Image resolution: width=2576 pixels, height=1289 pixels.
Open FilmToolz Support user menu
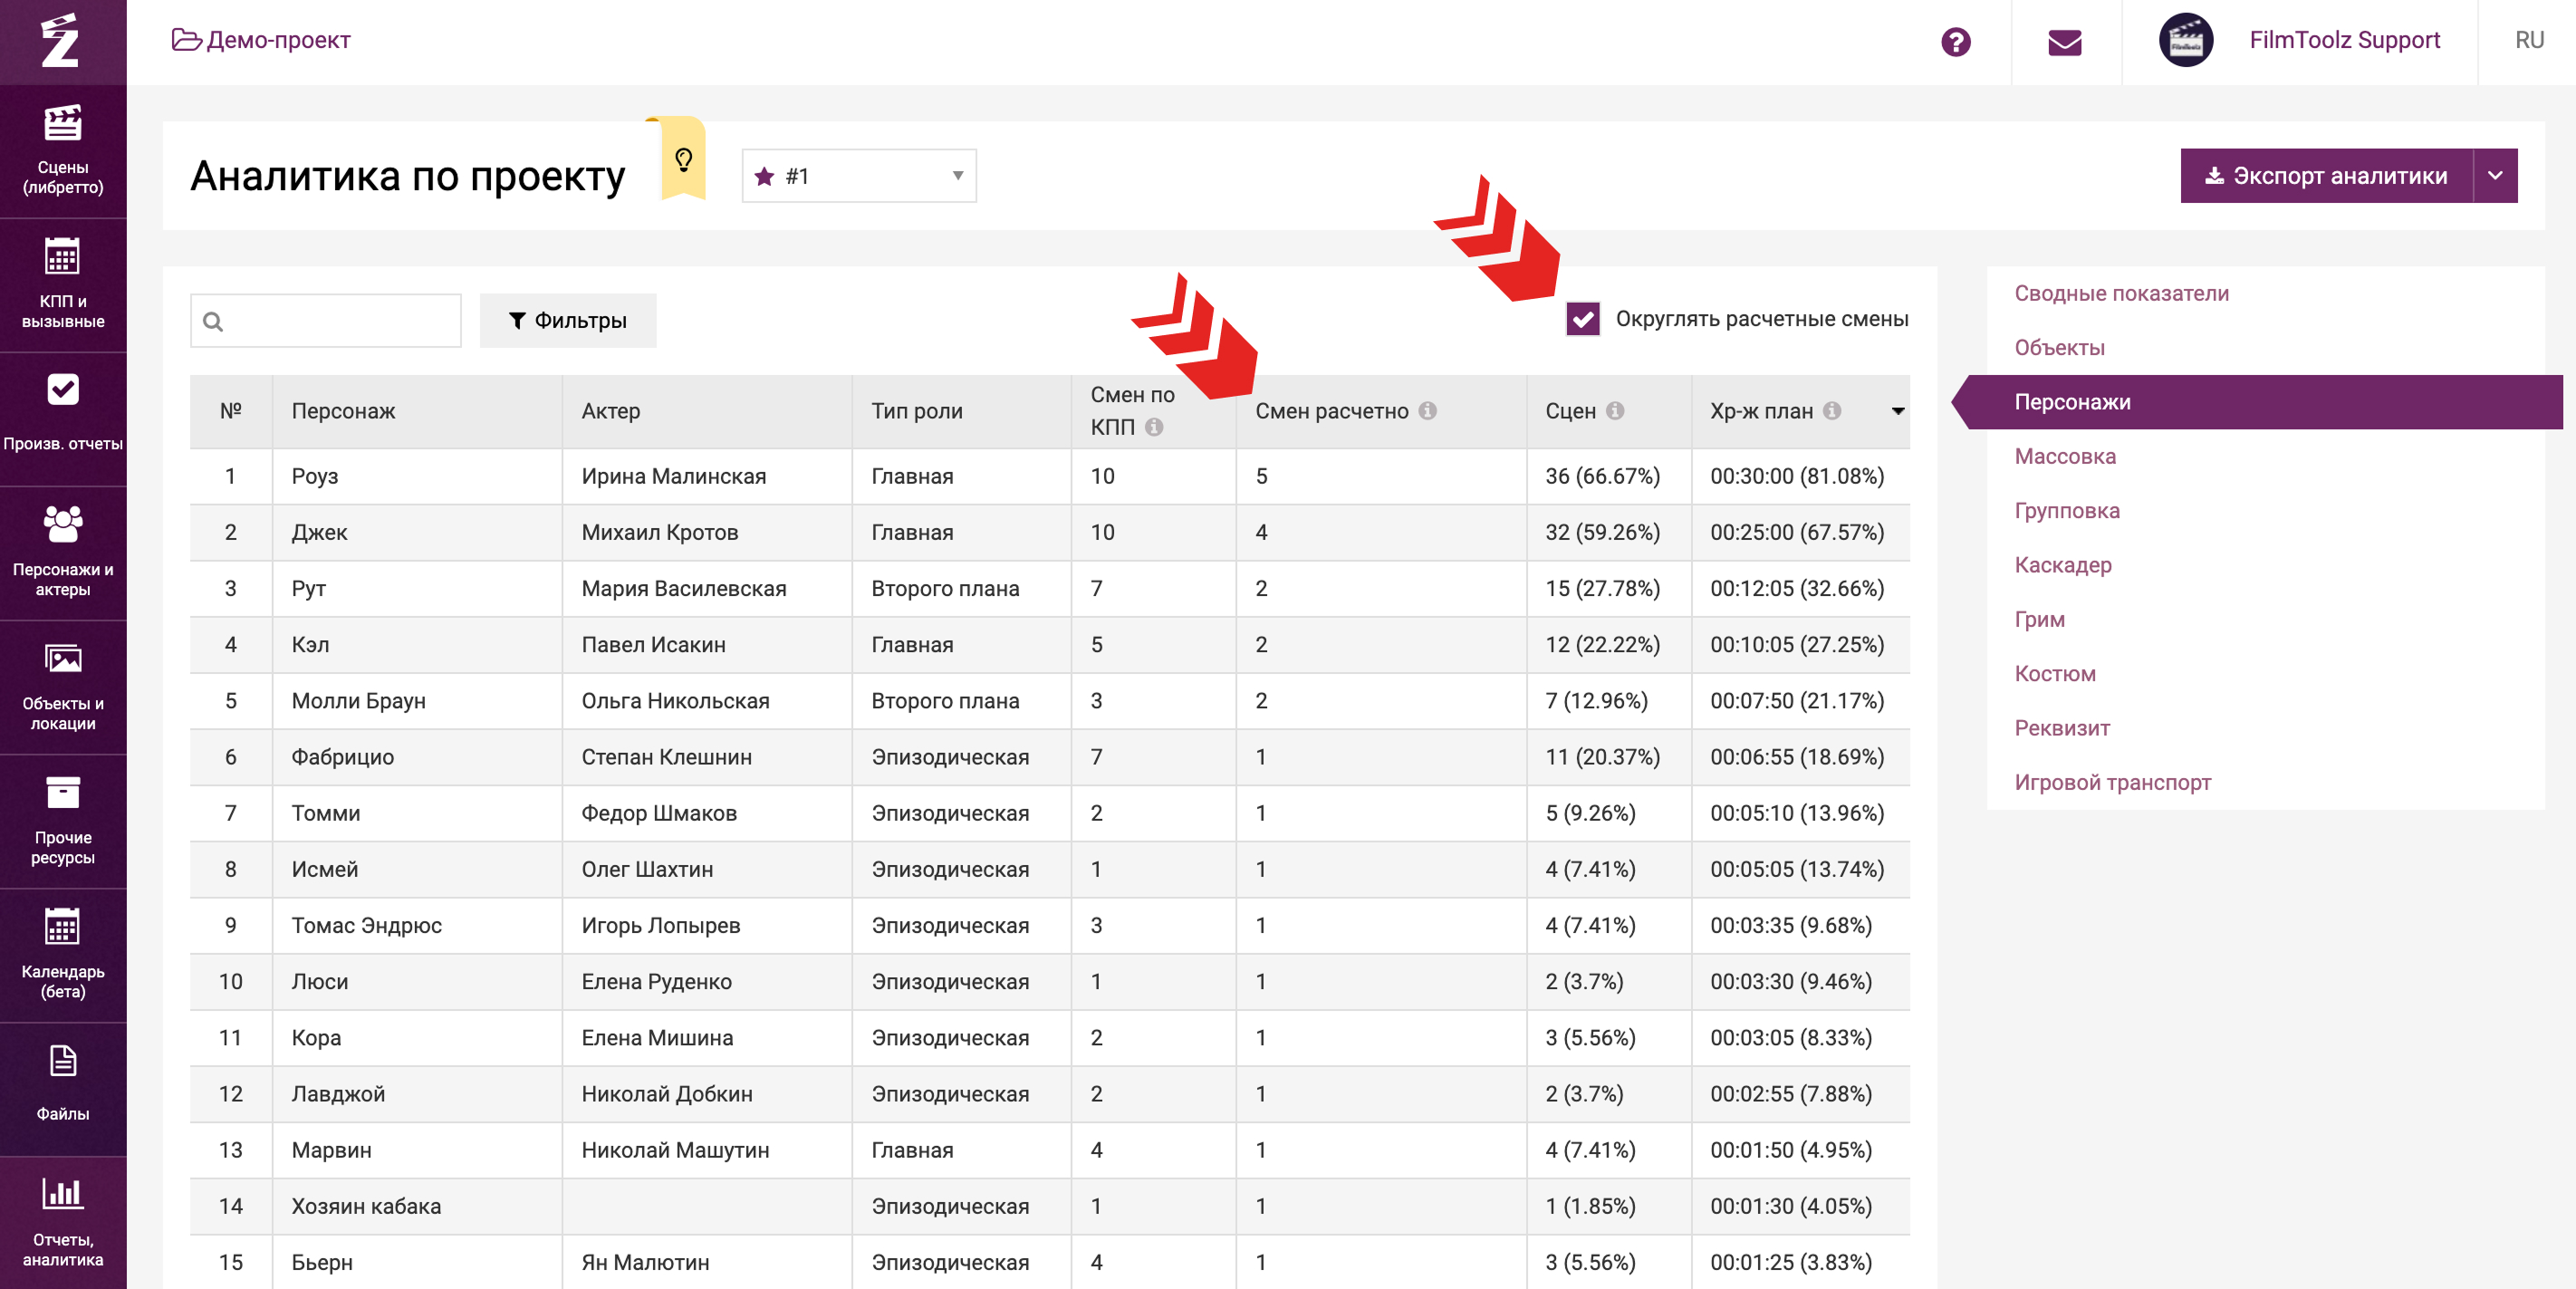pyautogui.click(x=2344, y=40)
